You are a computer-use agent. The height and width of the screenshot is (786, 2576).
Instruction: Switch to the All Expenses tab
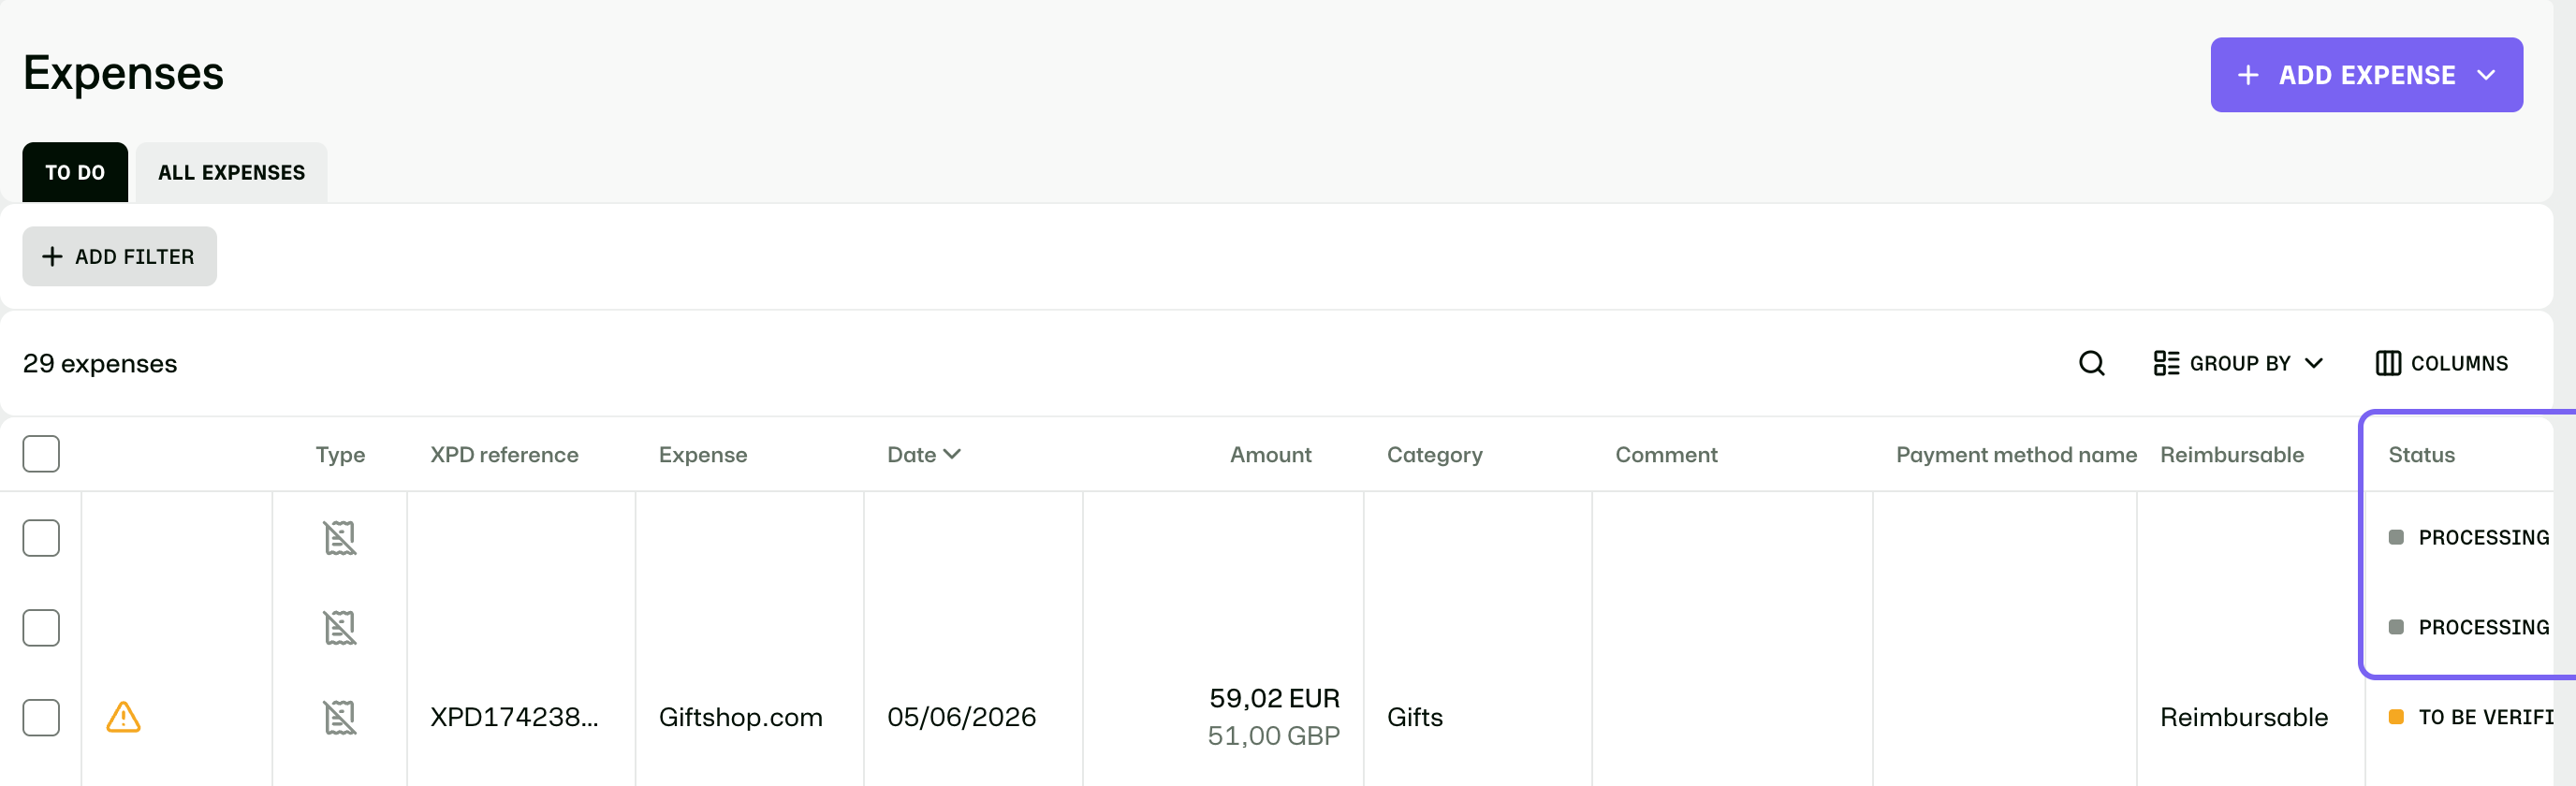coord(231,172)
